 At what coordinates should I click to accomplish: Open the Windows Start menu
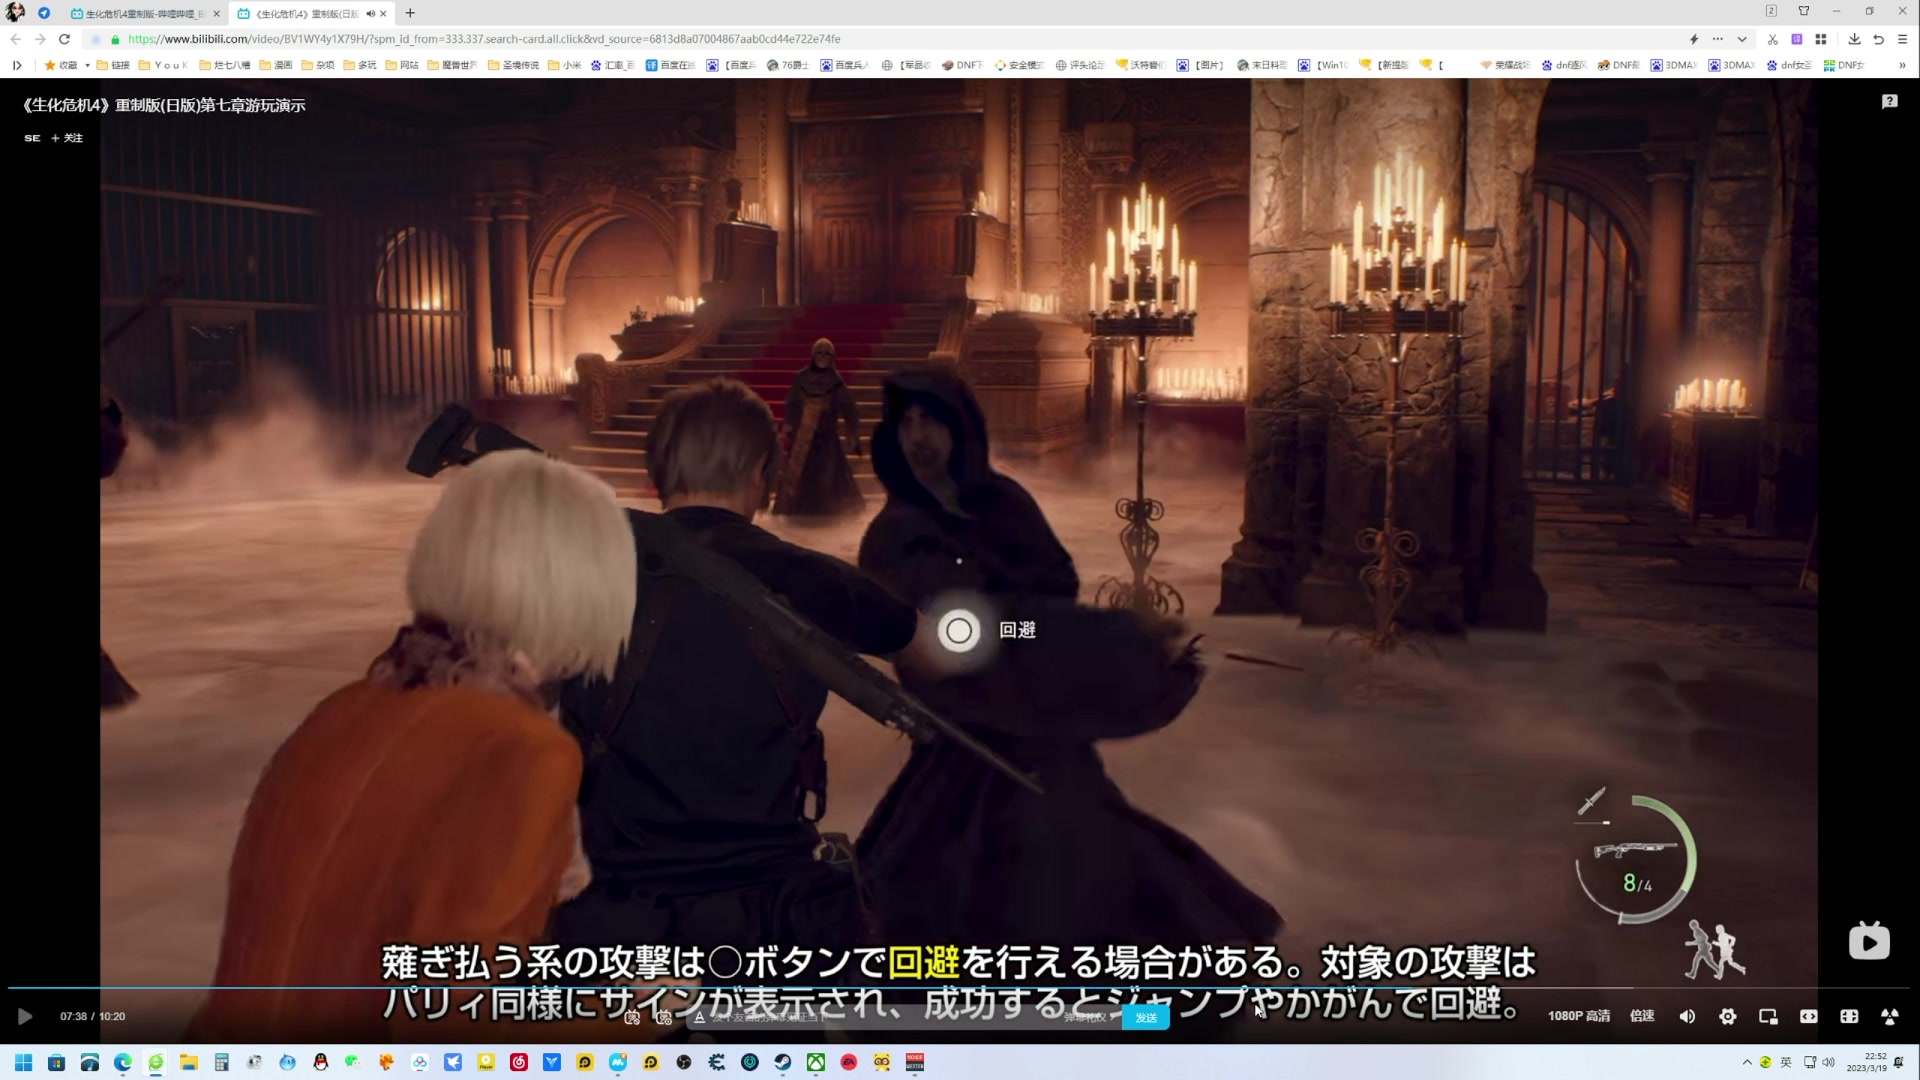tap(24, 1062)
